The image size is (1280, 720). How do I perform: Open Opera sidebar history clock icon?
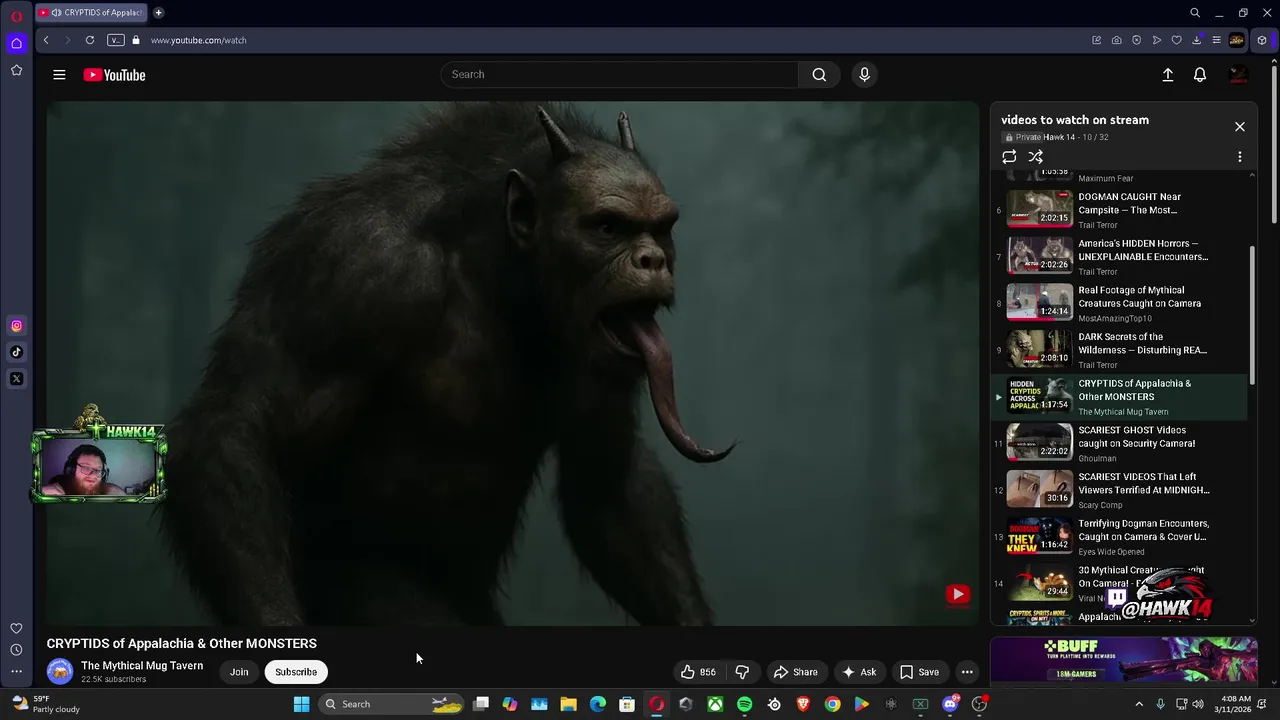(x=16, y=650)
